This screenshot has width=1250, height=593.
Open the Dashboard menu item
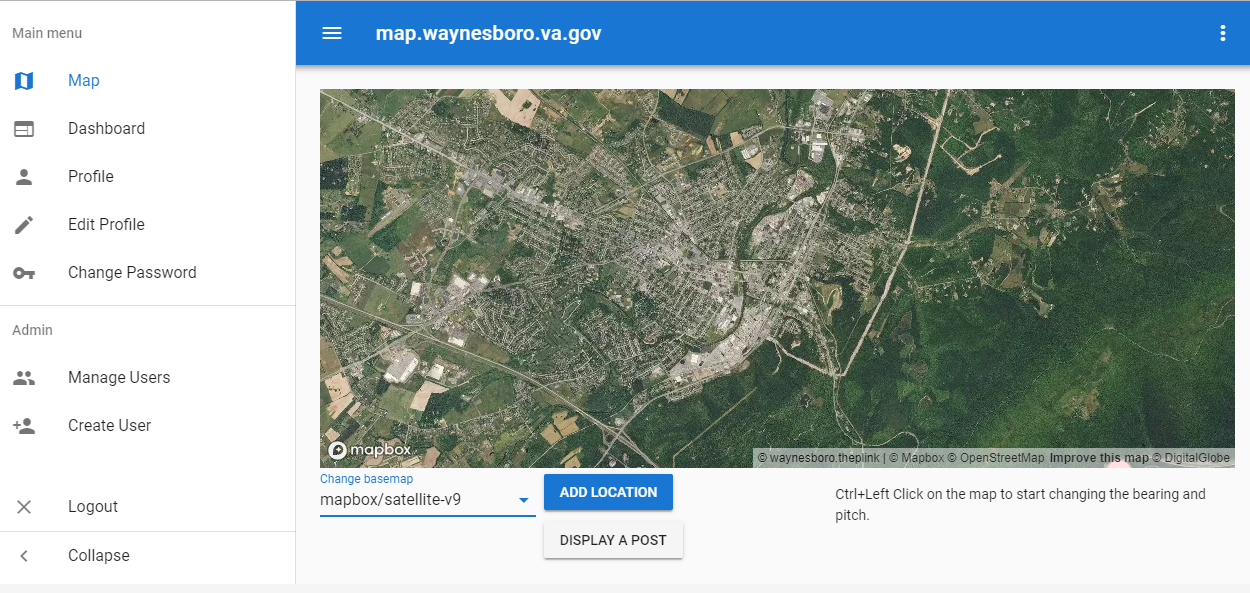pyautogui.click(x=148, y=128)
